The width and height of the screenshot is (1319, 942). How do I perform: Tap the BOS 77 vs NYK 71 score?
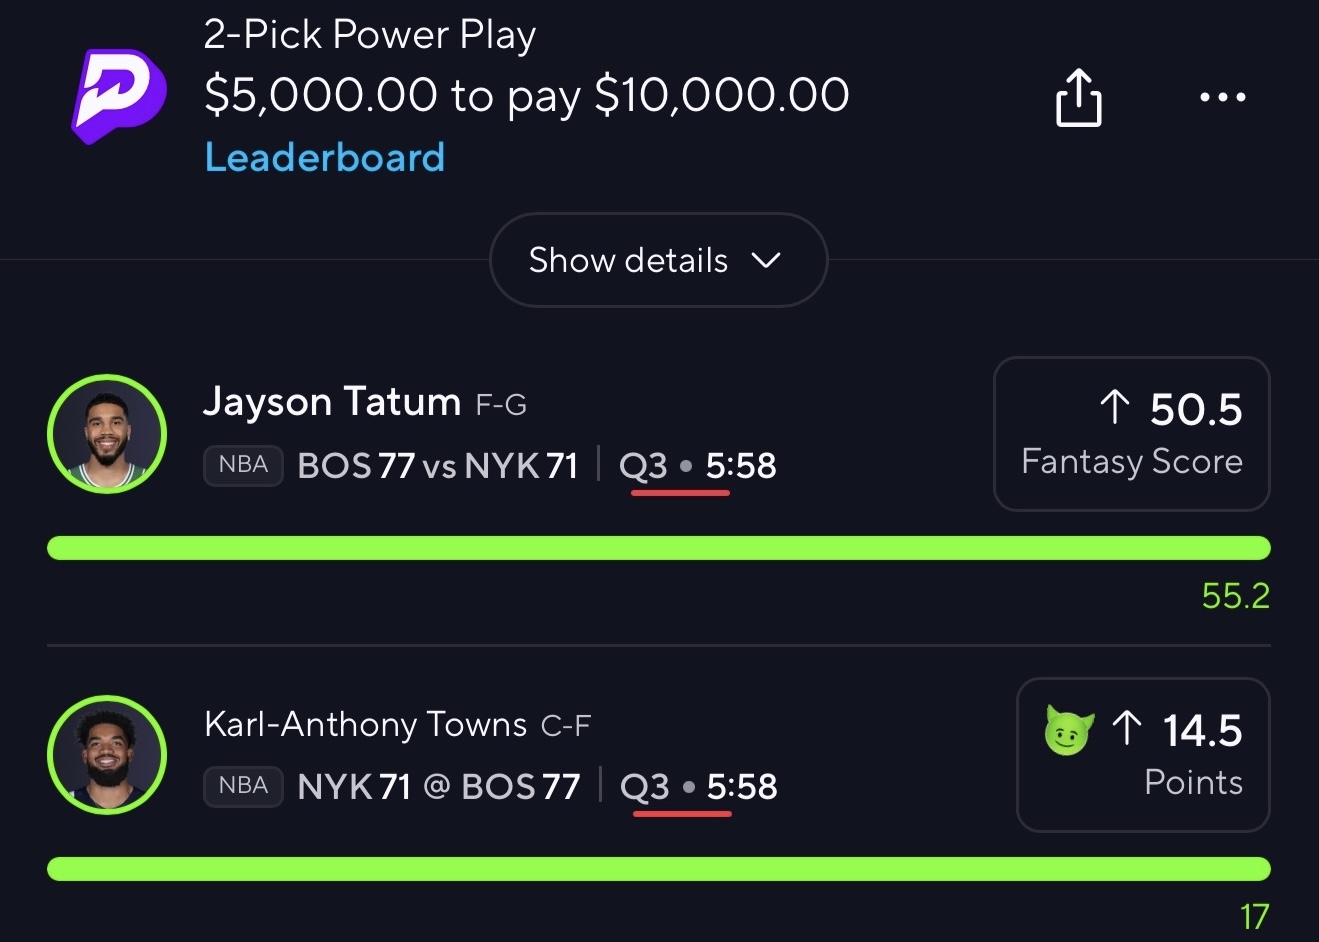(438, 466)
